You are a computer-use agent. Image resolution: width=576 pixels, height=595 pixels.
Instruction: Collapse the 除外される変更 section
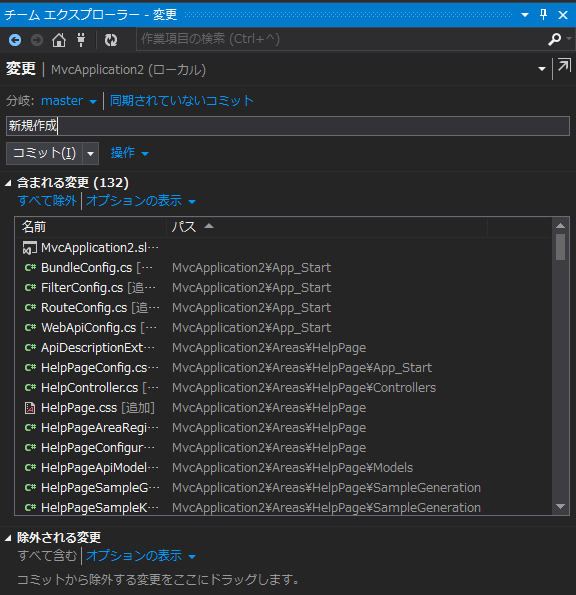(8, 538)
